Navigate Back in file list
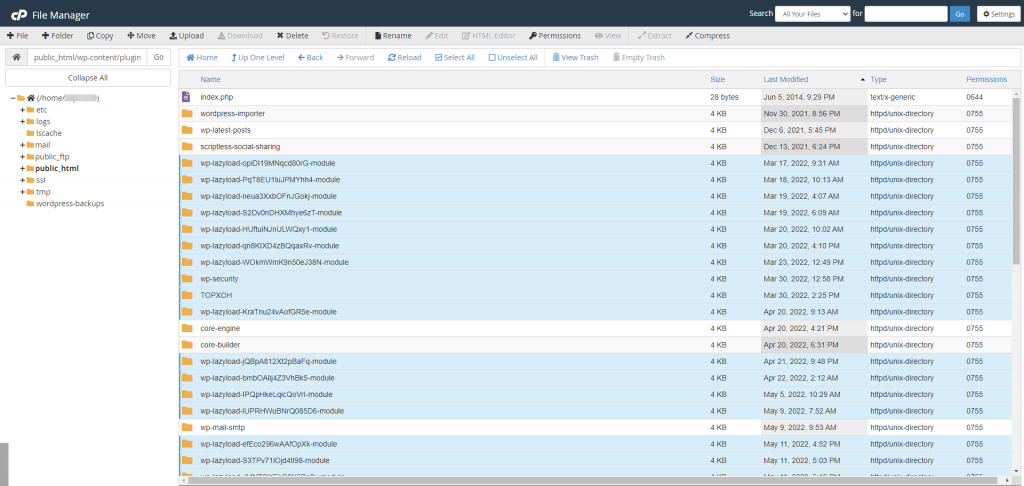The height and width of the screenshot is (486, 1024). click(x=310, y=57)
